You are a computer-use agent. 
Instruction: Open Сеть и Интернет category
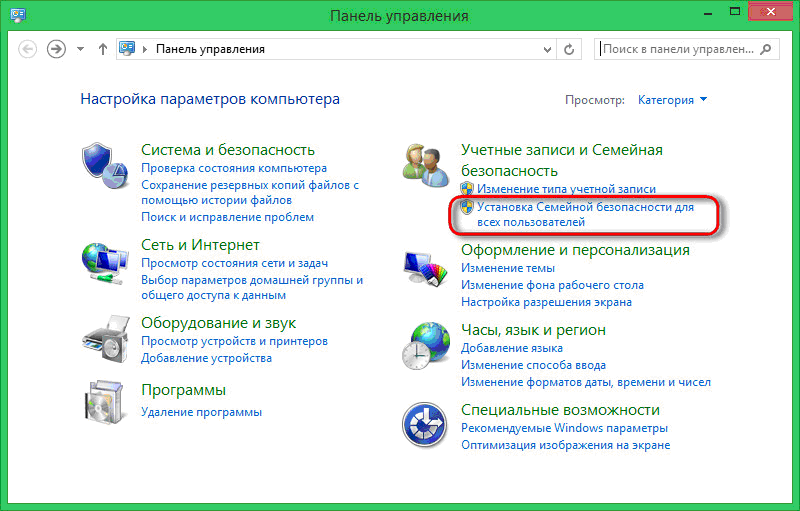click(200, 245)
